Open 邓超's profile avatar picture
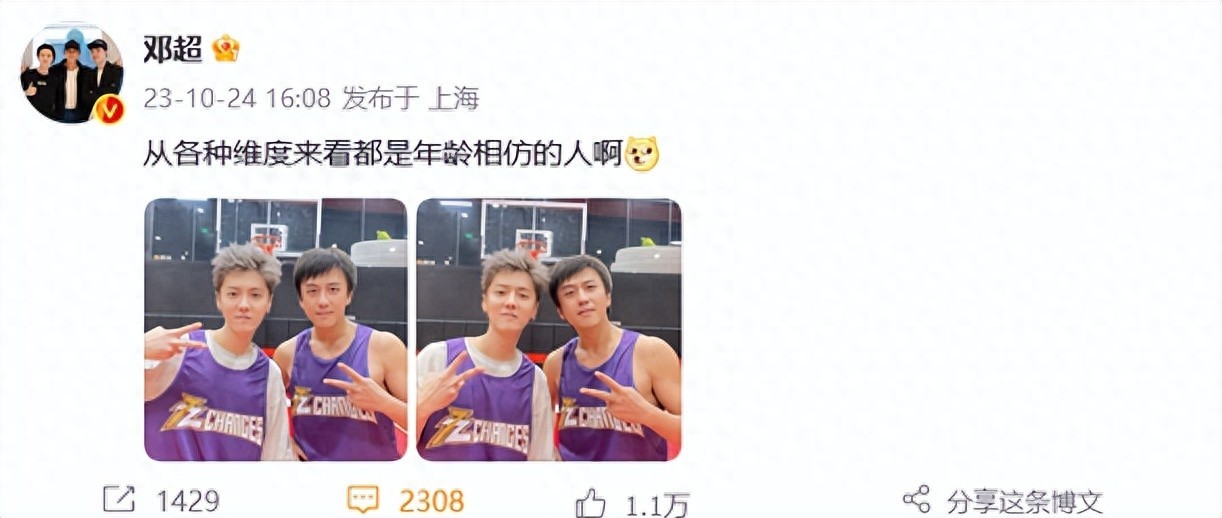Image resolution: width=1222 pixels, height=518 pixels. 71,72
